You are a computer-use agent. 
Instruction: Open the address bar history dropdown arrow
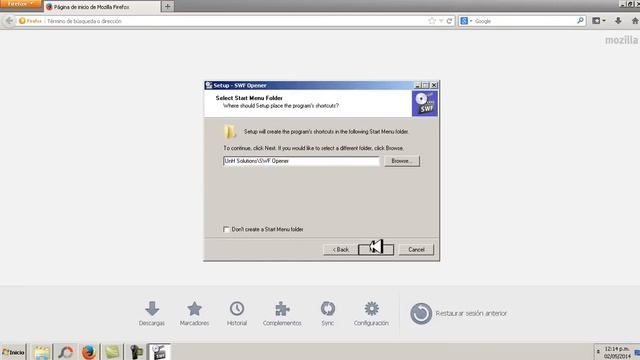(x=441, y=21)
